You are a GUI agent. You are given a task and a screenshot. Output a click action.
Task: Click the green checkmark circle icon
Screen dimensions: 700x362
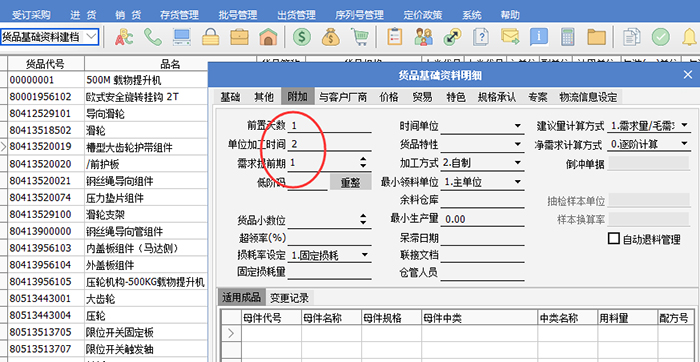661,37
